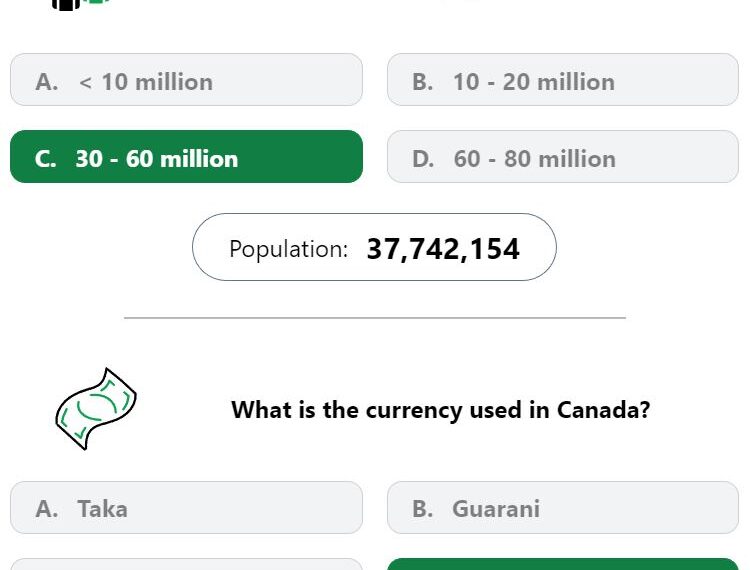Click the cut-off answer below Taka
750x570 pixels.
pos(186,564)
